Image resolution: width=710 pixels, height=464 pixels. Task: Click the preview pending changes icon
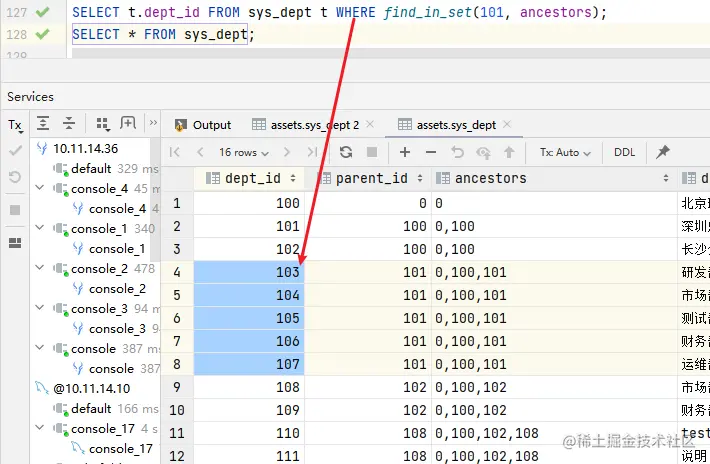(x=483, y=153)
